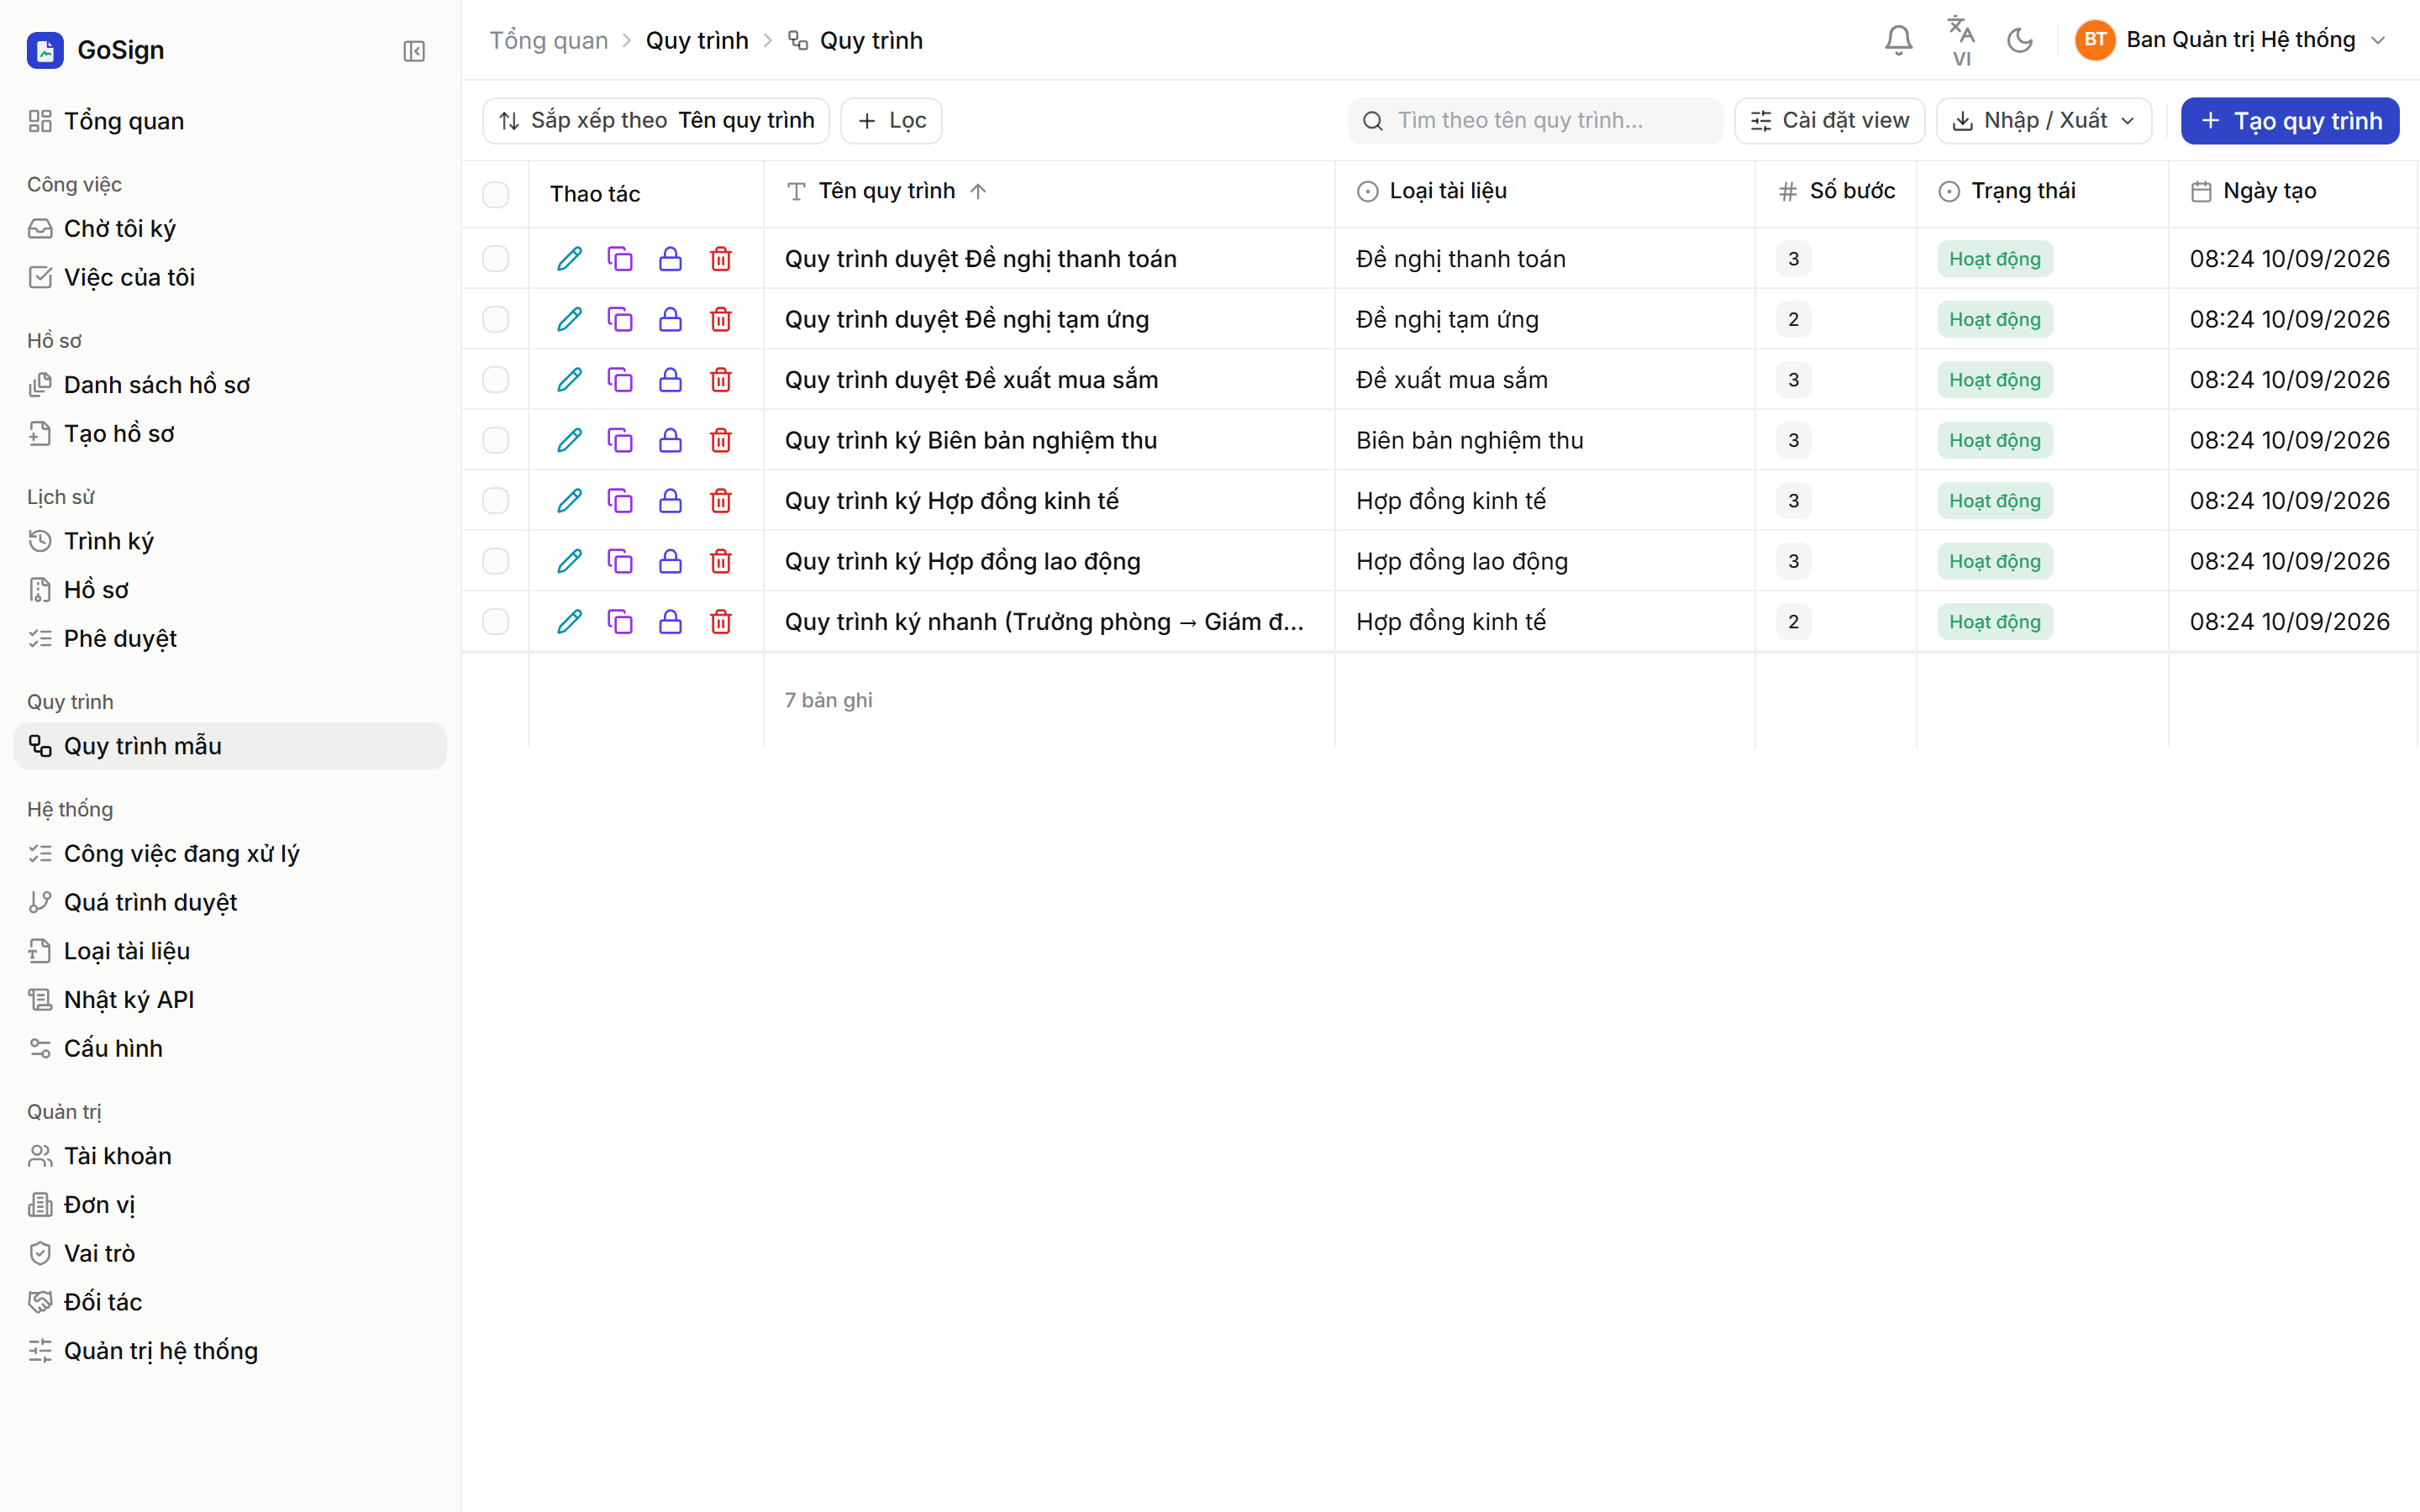Sort by the Tên quy trình column header

(x=886, y=191)
